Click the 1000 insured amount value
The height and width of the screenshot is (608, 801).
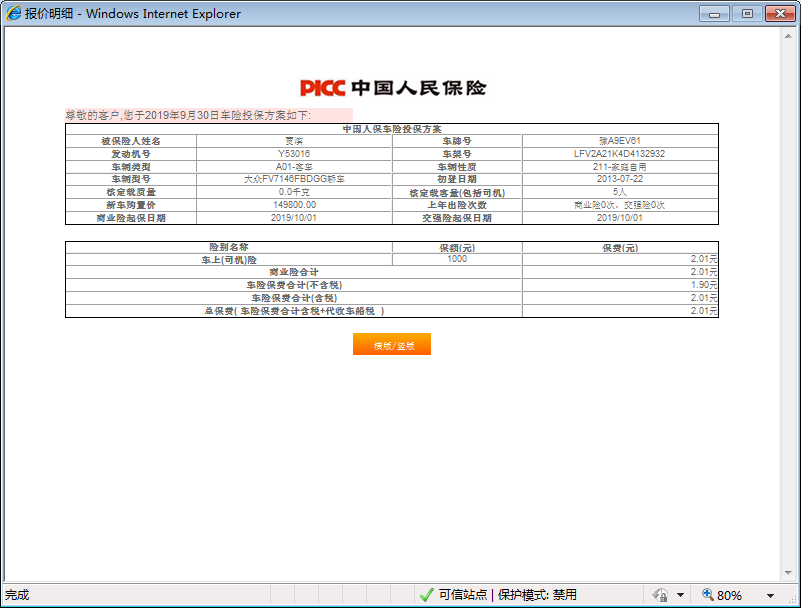tap(457, 259)
